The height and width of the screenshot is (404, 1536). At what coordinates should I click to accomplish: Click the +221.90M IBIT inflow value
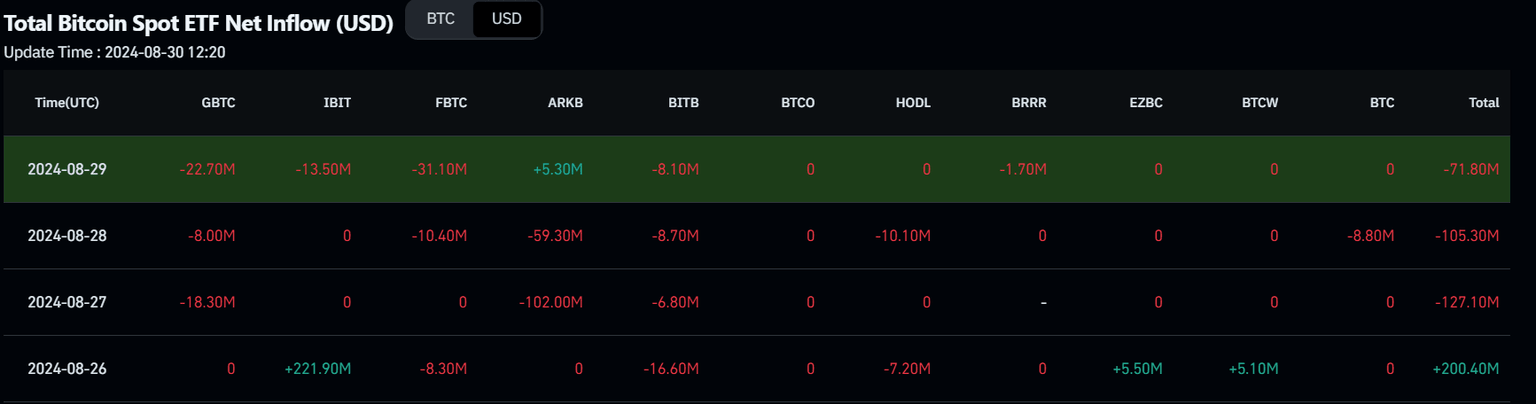click(318, 369)
